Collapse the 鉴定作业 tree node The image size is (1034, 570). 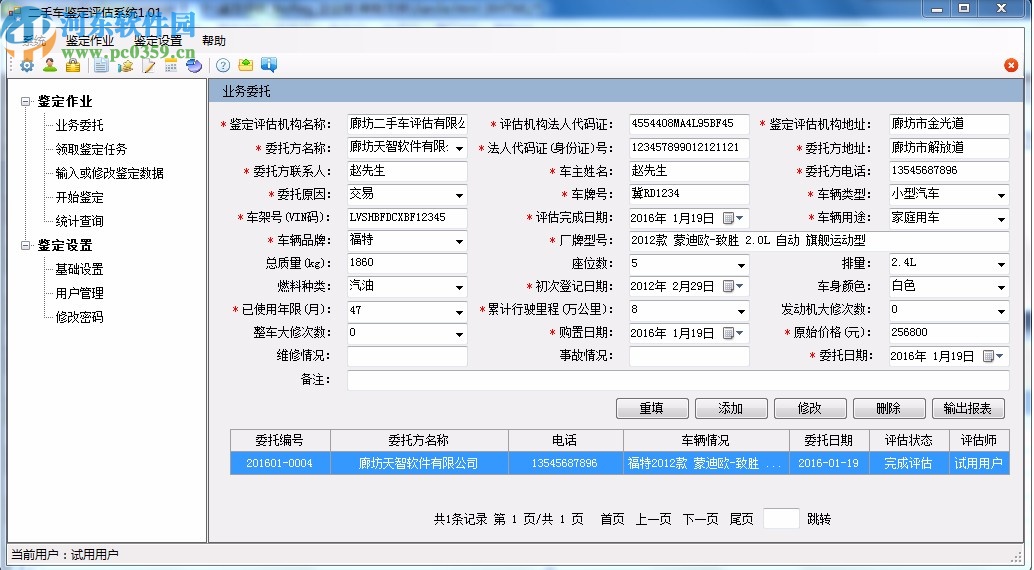(x=26, y=102)
